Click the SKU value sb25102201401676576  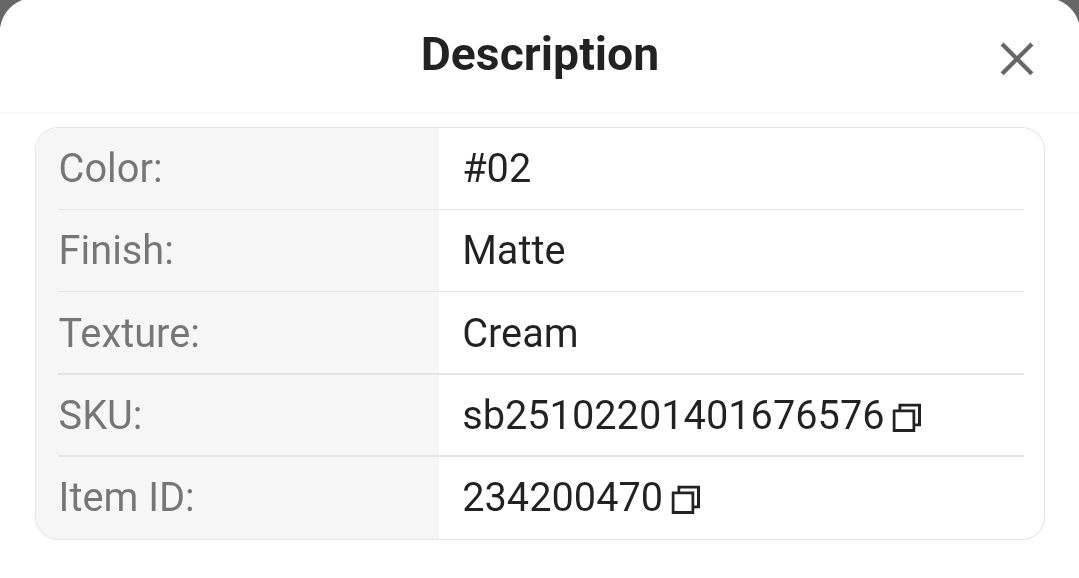673,416
